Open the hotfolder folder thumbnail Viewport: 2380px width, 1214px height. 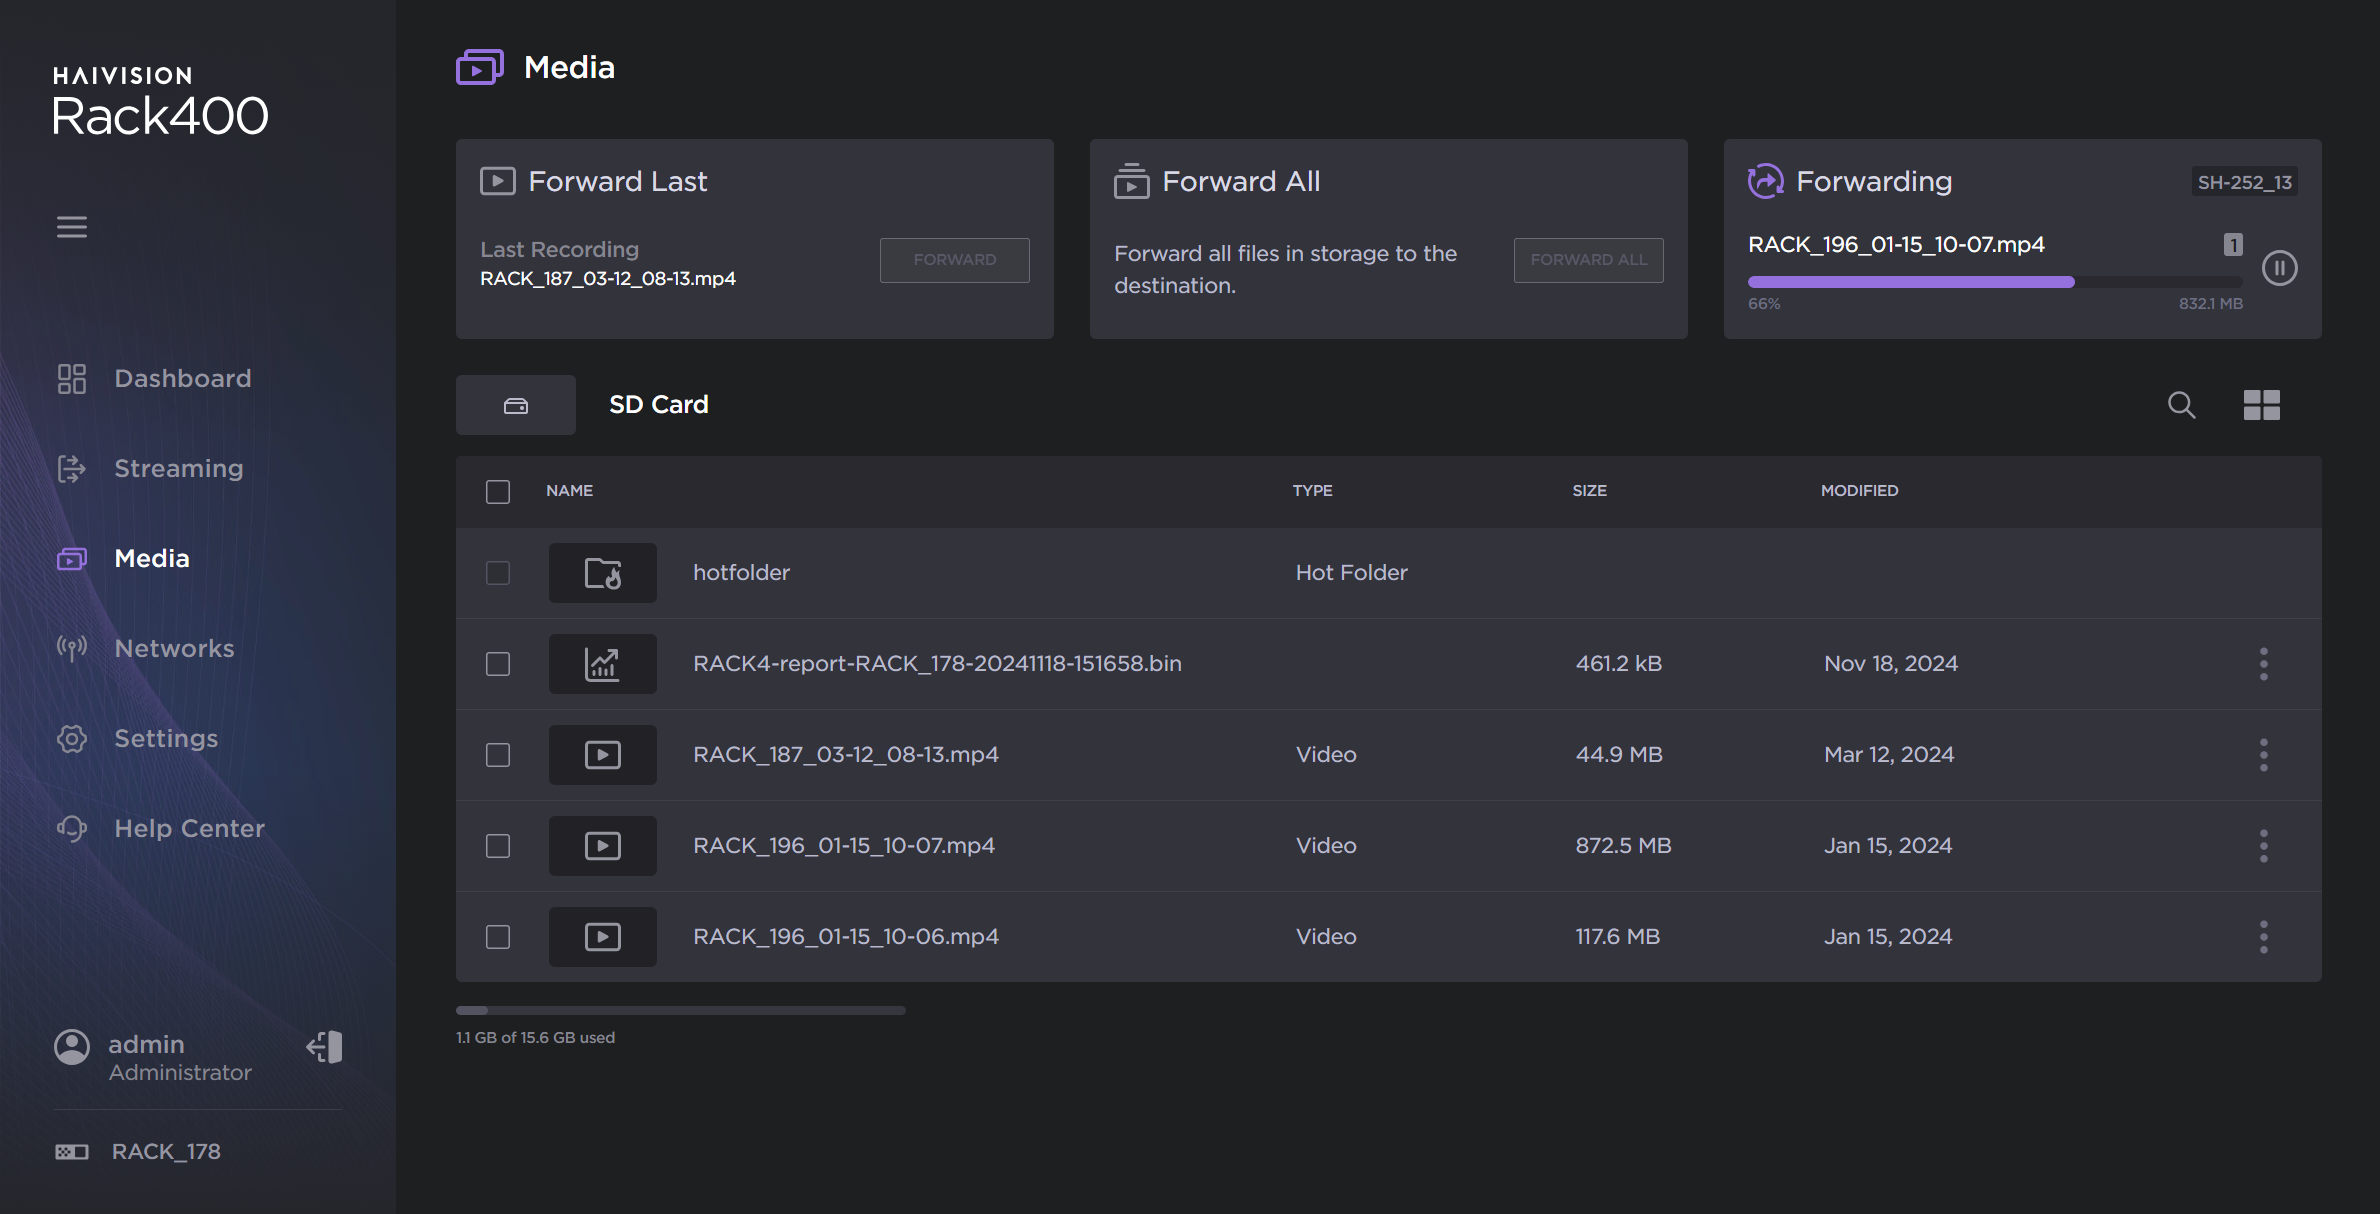[x=602, y=573]
